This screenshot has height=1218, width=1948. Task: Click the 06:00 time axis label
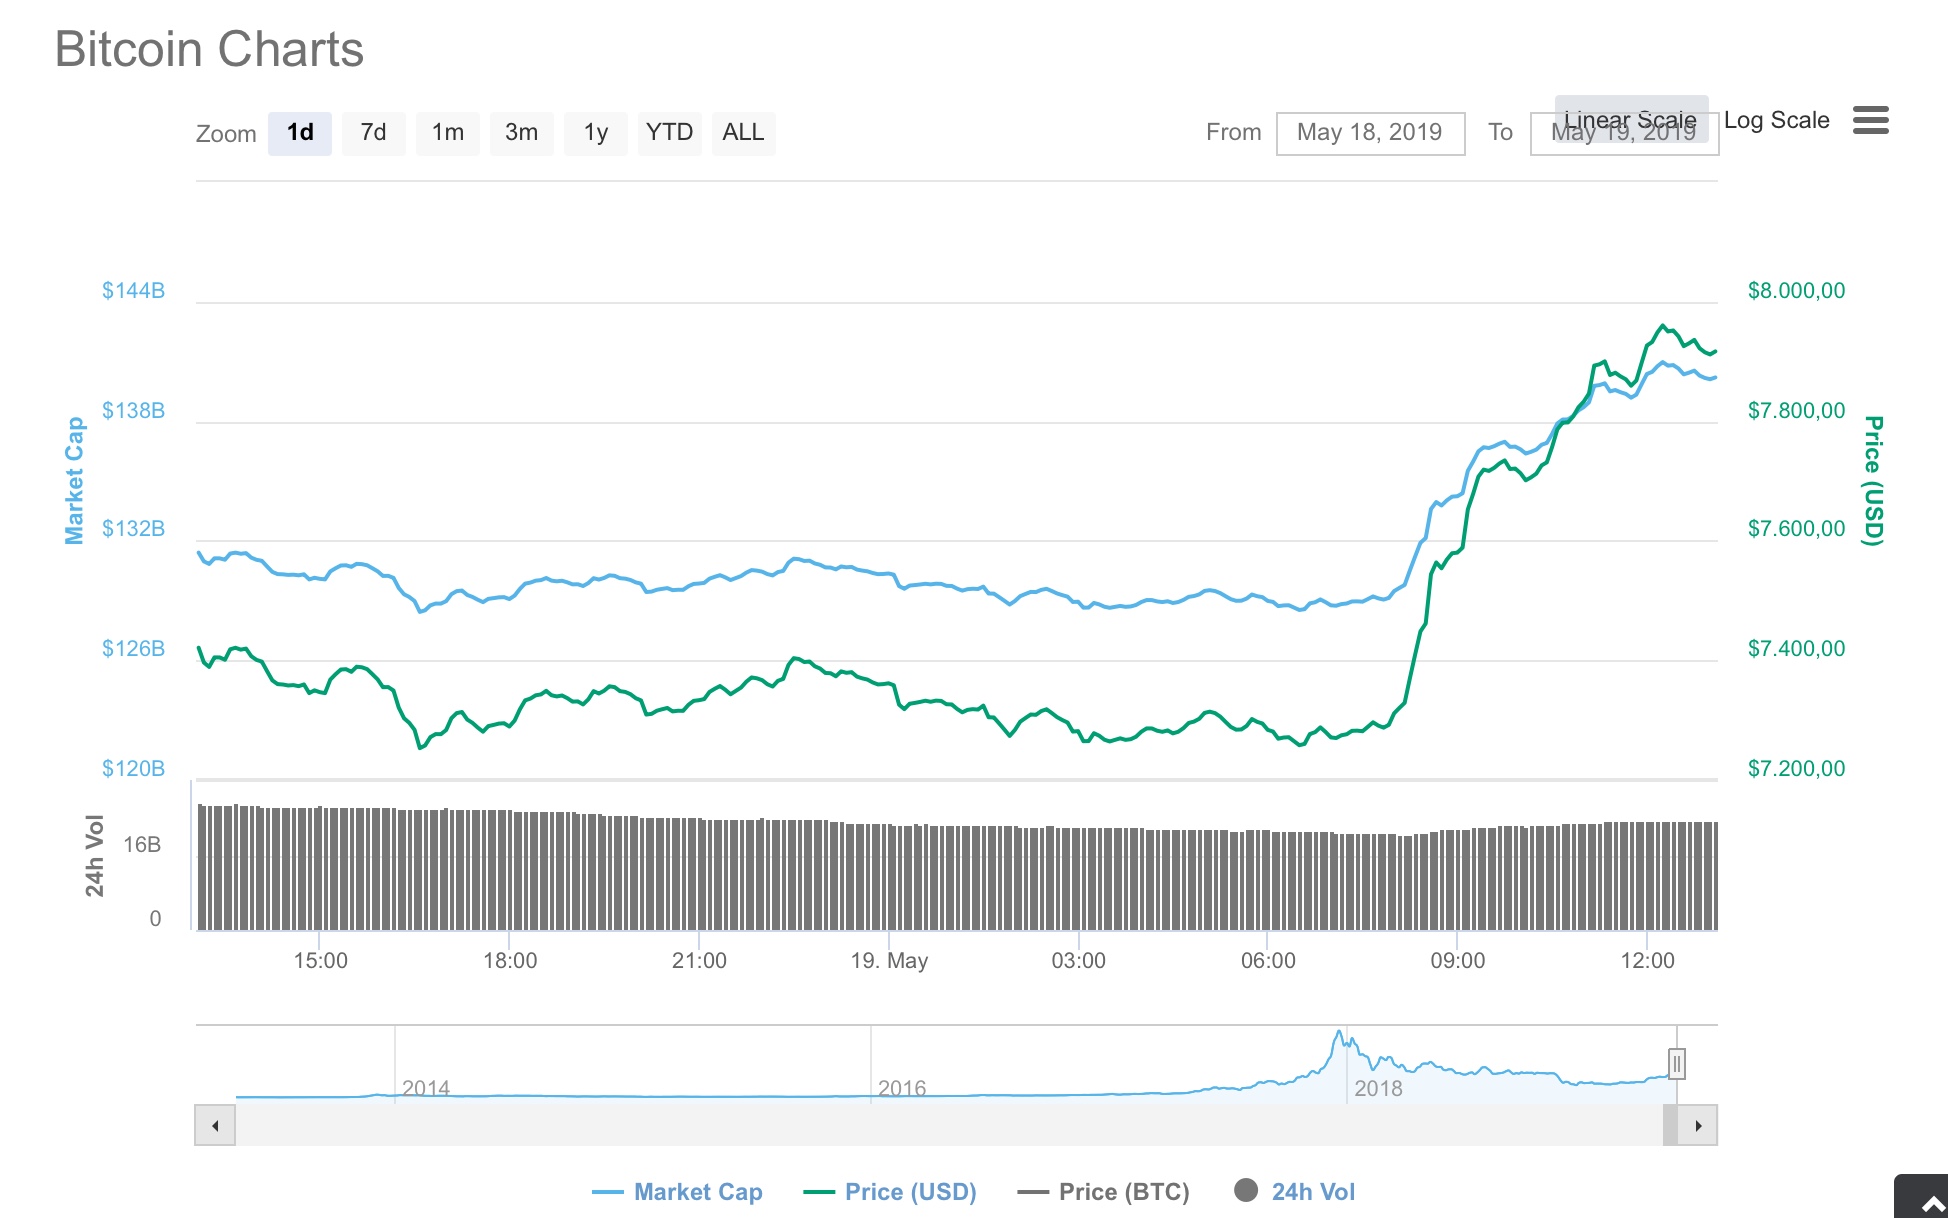(1268, 961)
